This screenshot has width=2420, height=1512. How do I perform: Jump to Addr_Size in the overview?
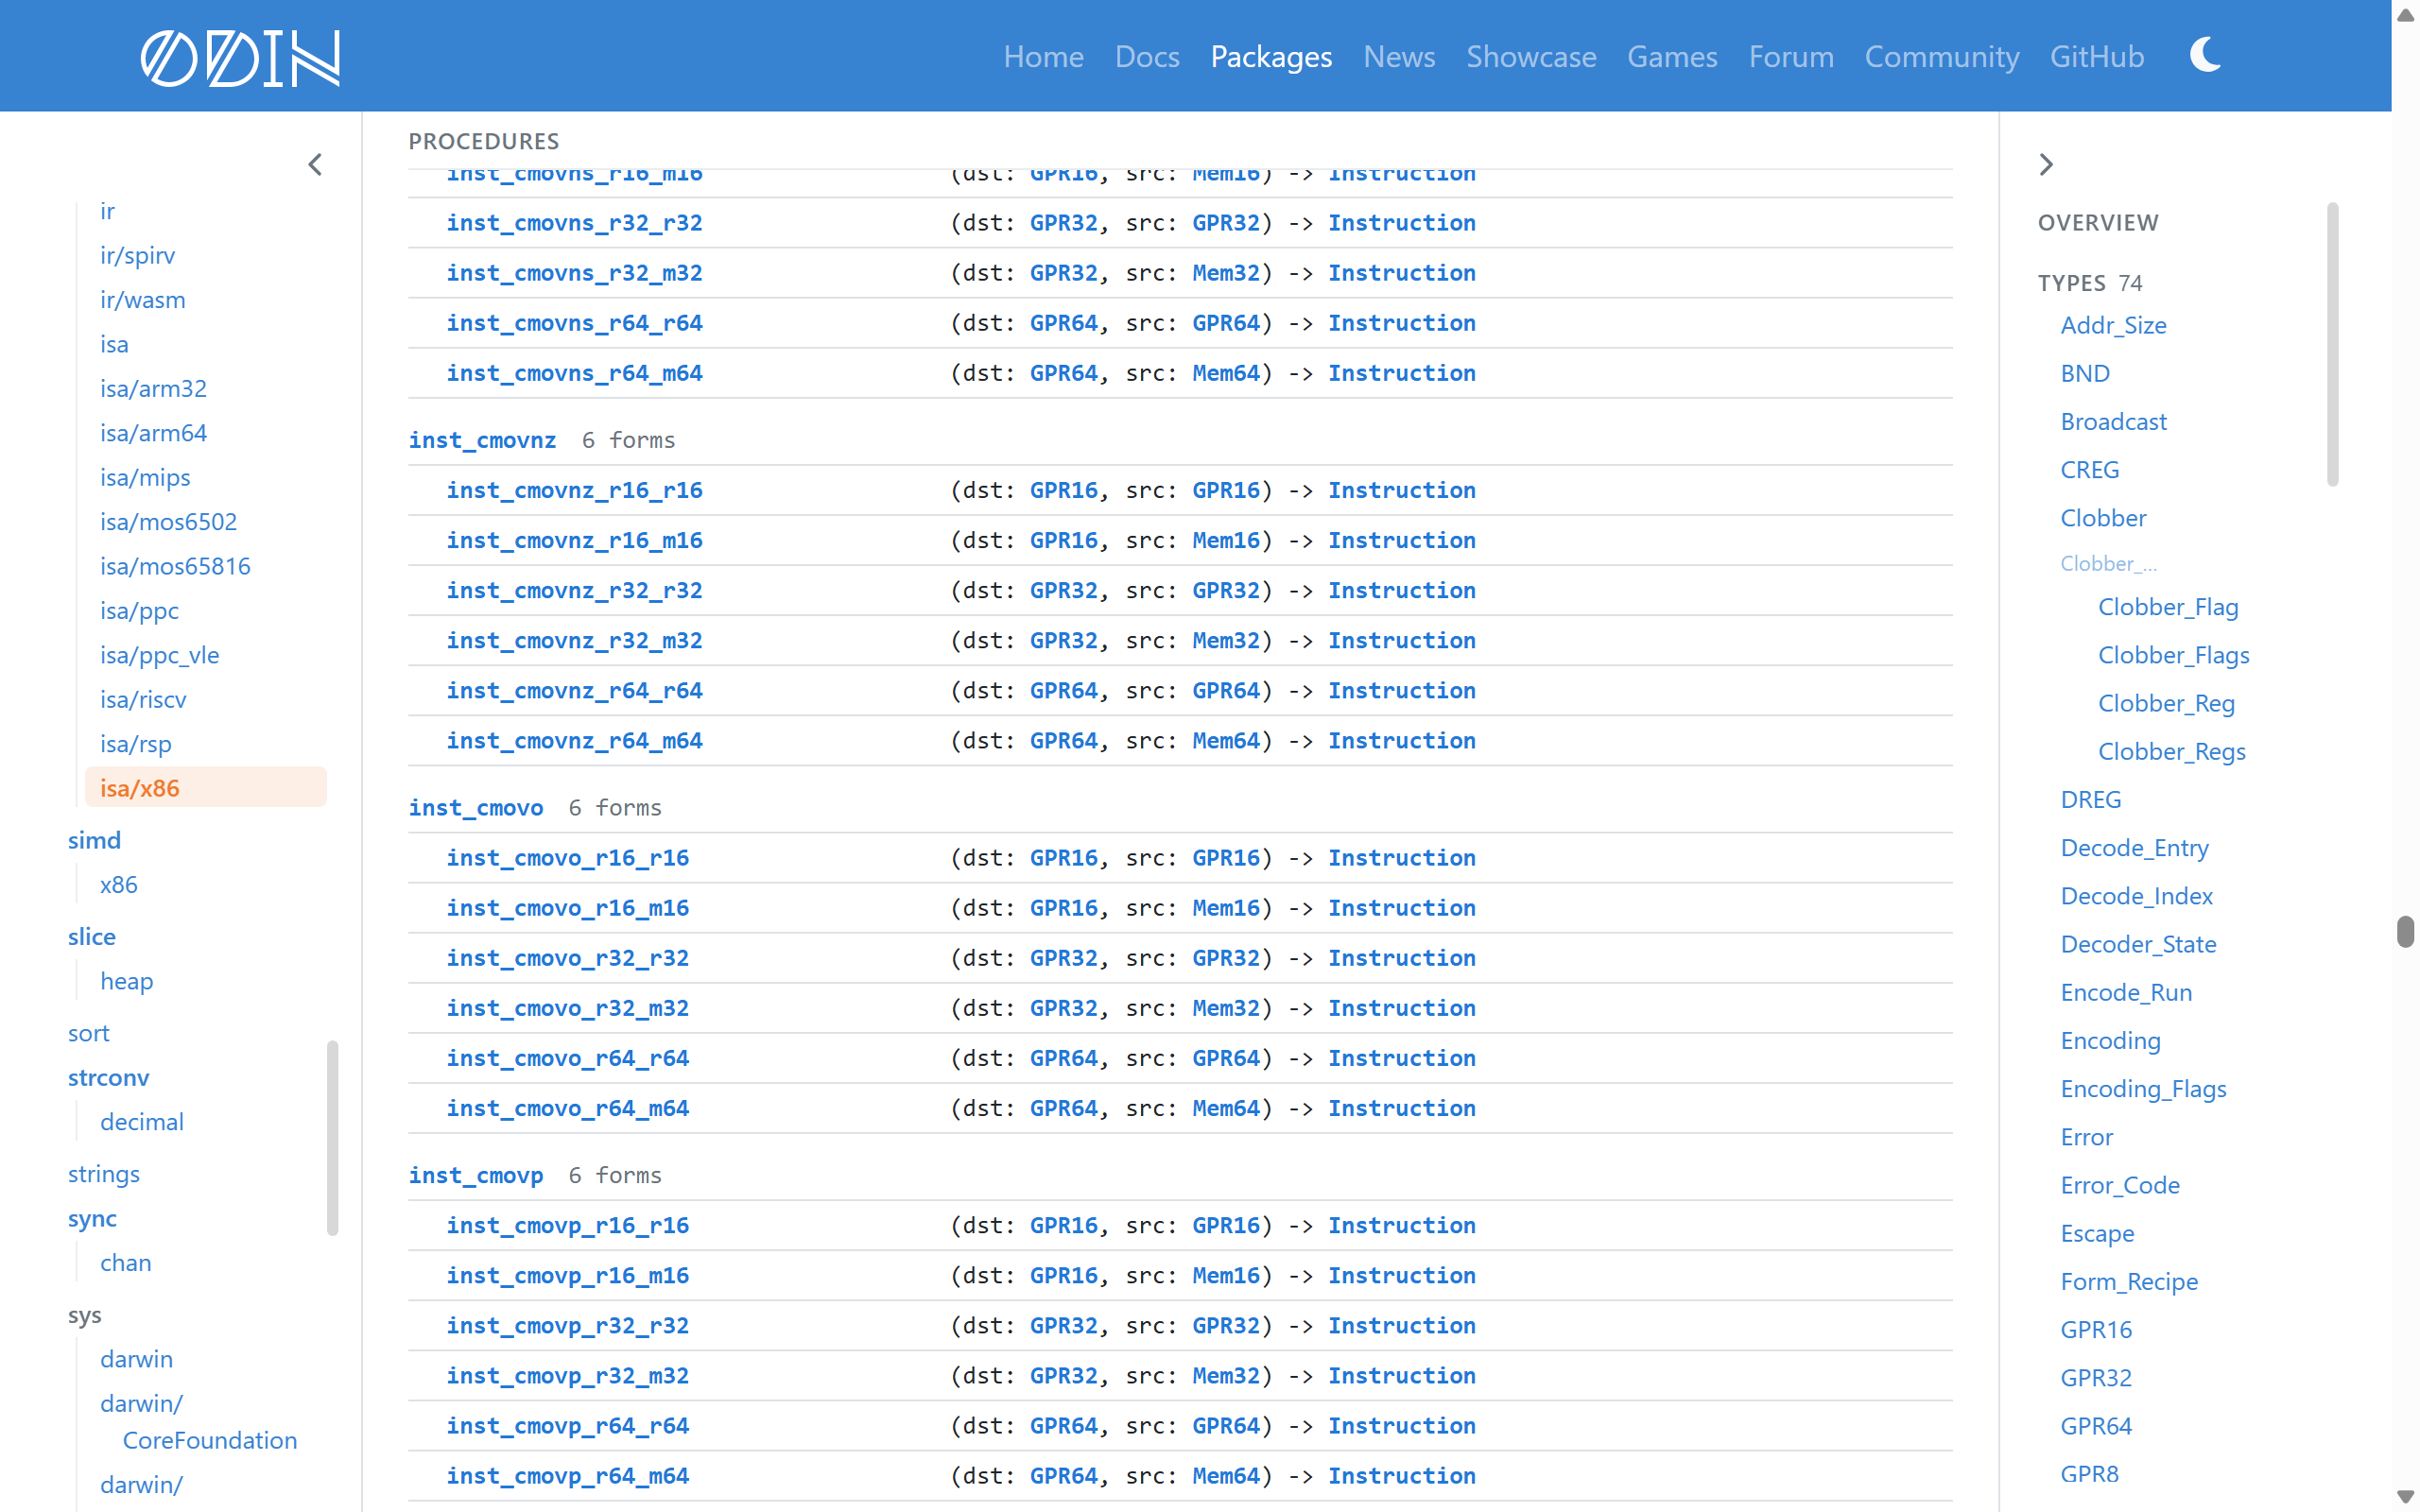point(2113,325)
